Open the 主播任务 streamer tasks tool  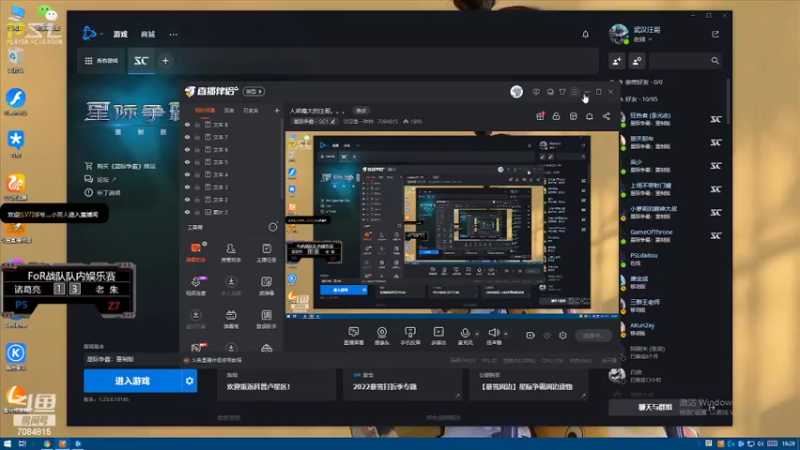coord(266,252)
